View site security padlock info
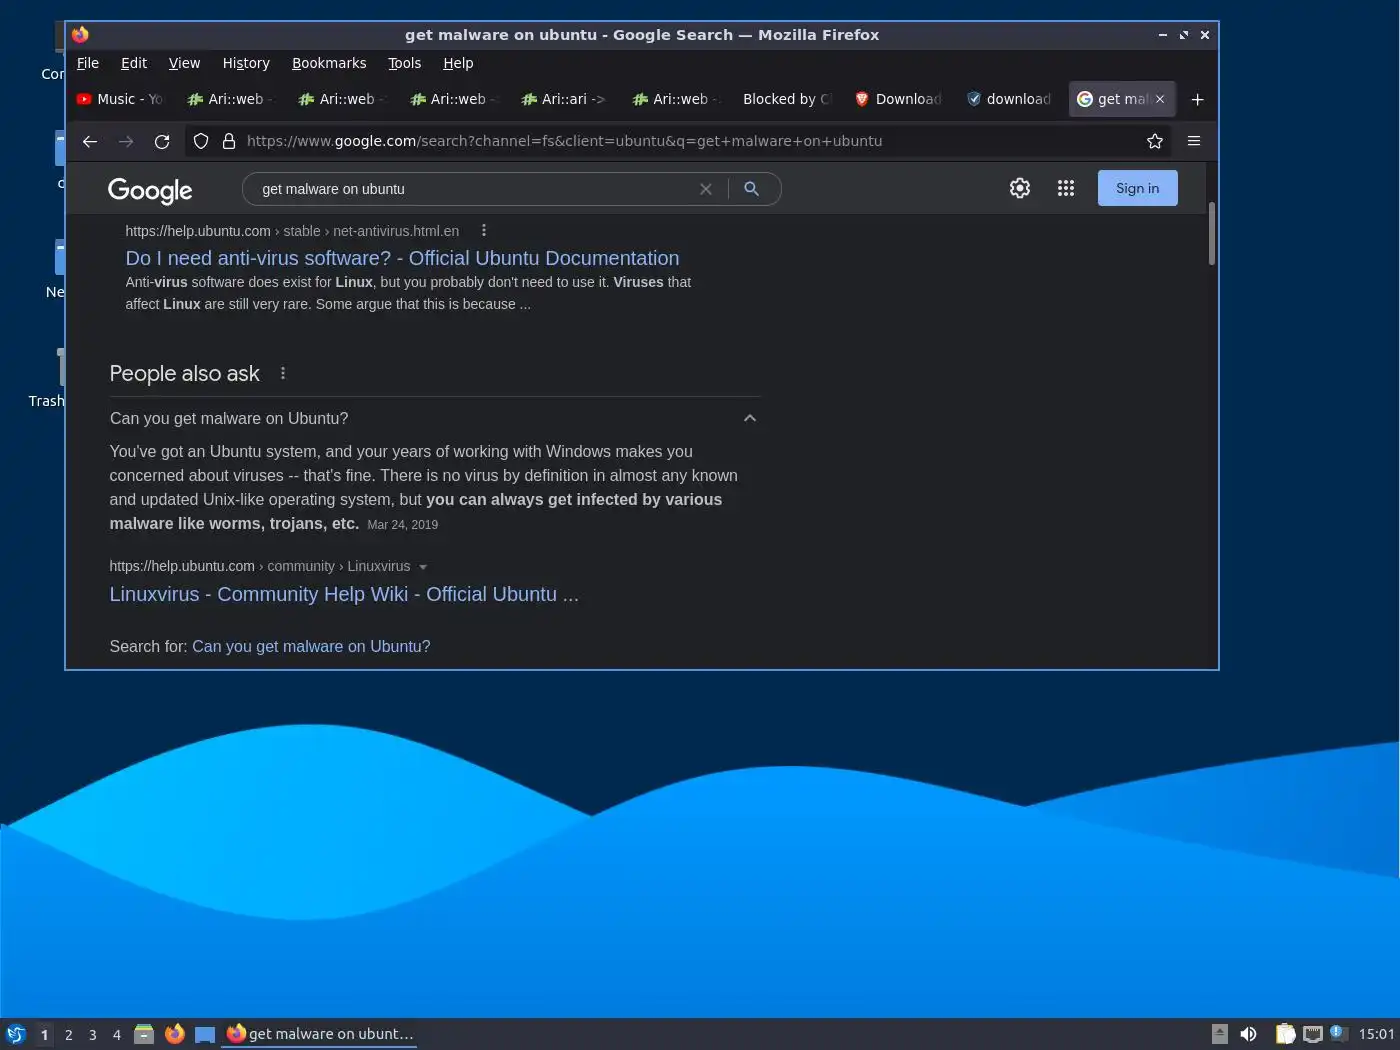1400x1050 pixels. pos(229,141)
